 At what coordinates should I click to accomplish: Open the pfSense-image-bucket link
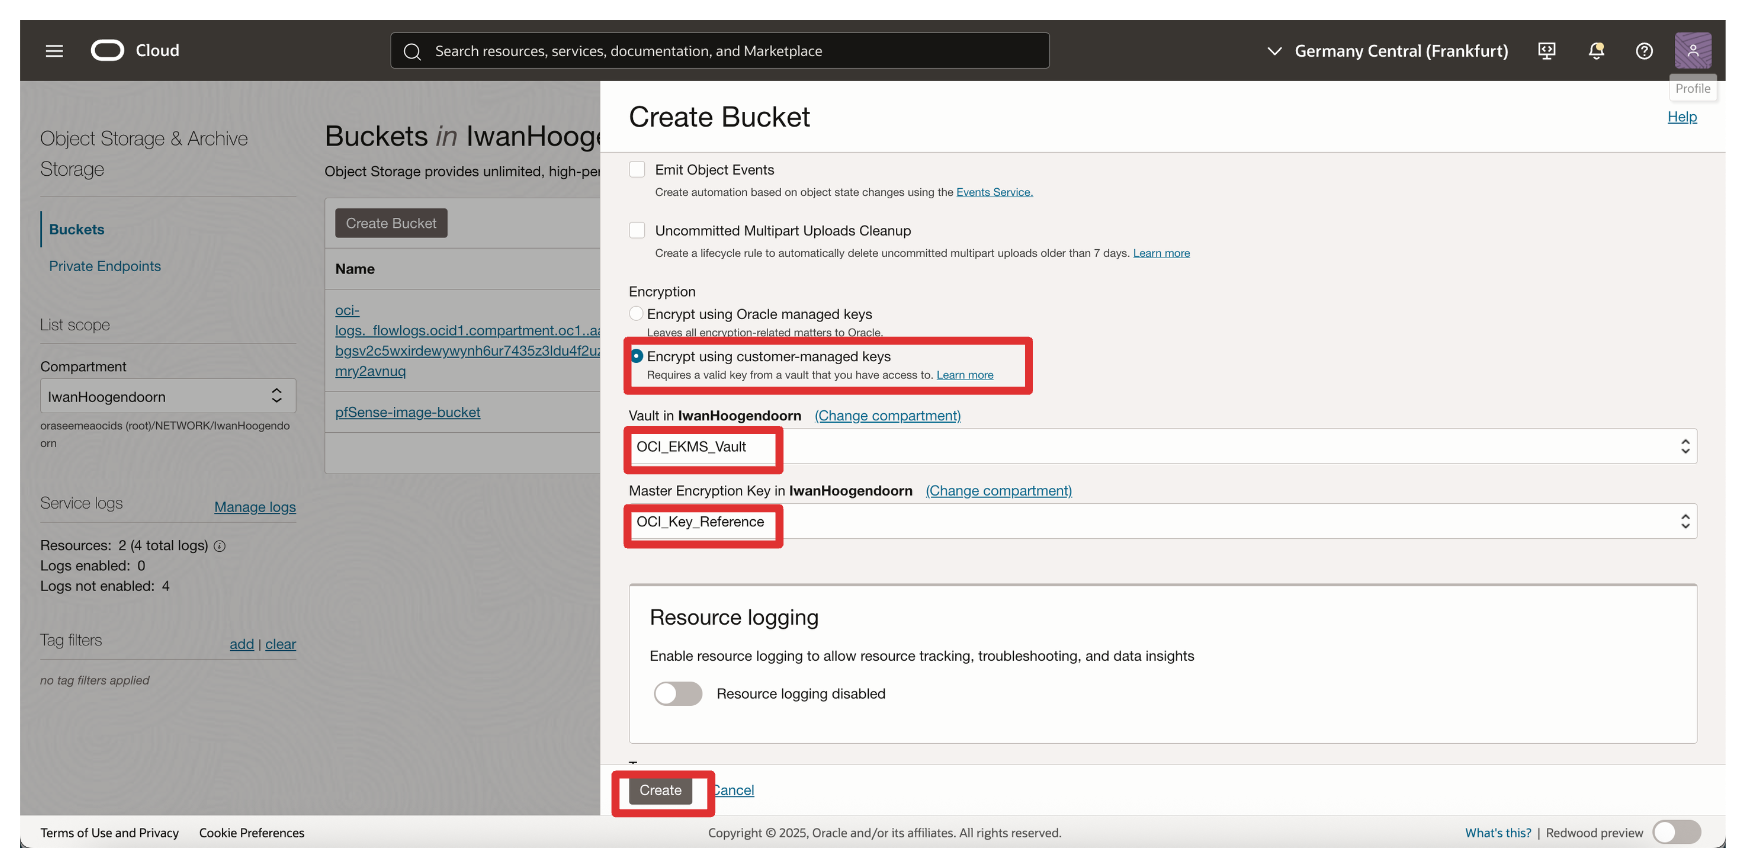(408, 412)
